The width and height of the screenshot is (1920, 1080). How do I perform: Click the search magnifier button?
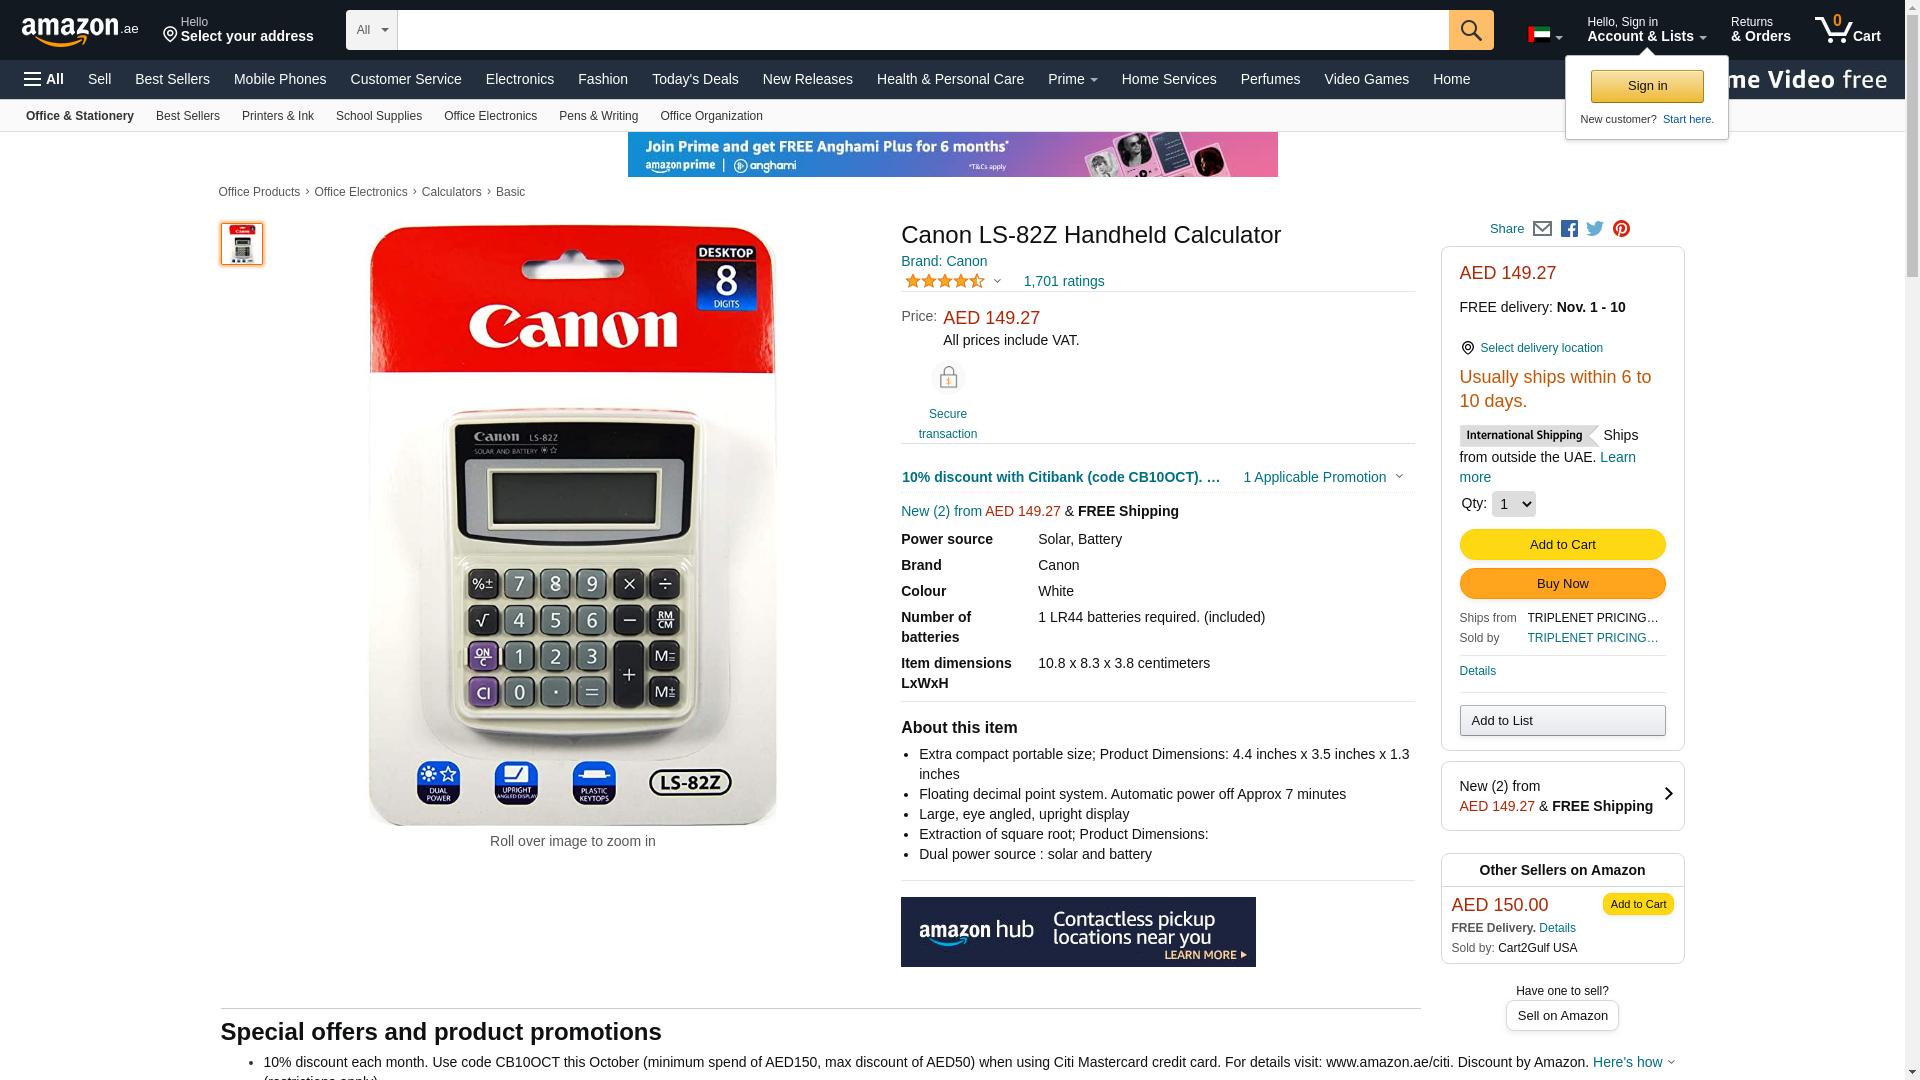[x=1471, y=30]
